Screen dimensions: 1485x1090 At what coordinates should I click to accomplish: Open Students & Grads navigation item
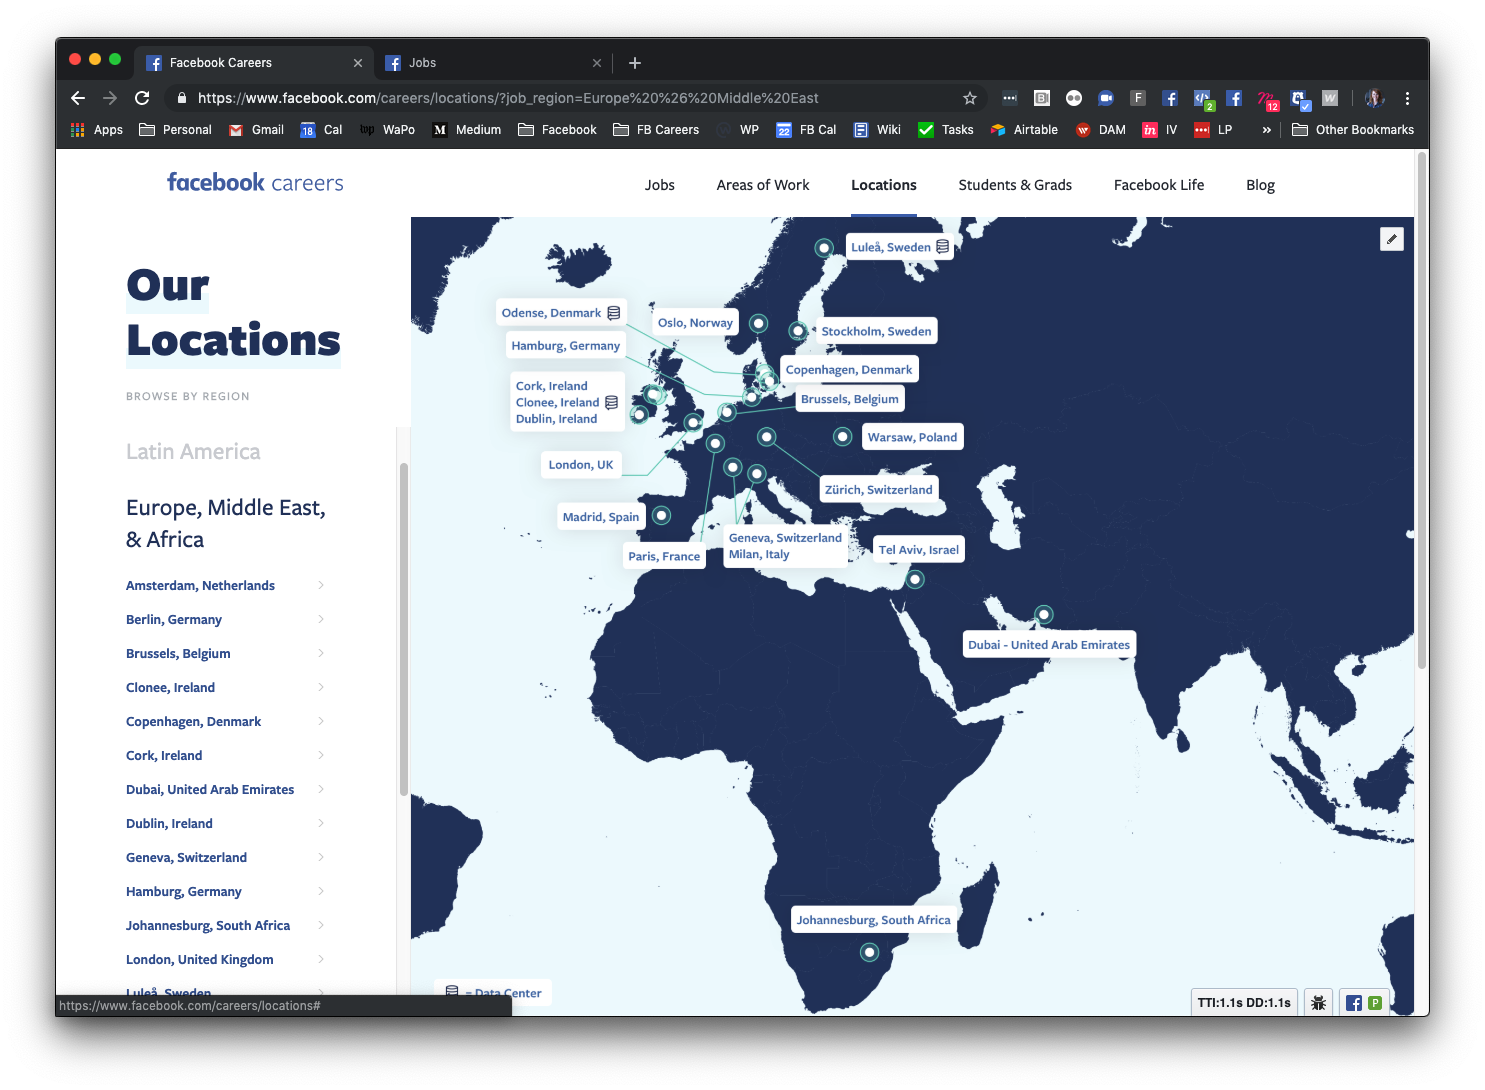point(1015,185)
